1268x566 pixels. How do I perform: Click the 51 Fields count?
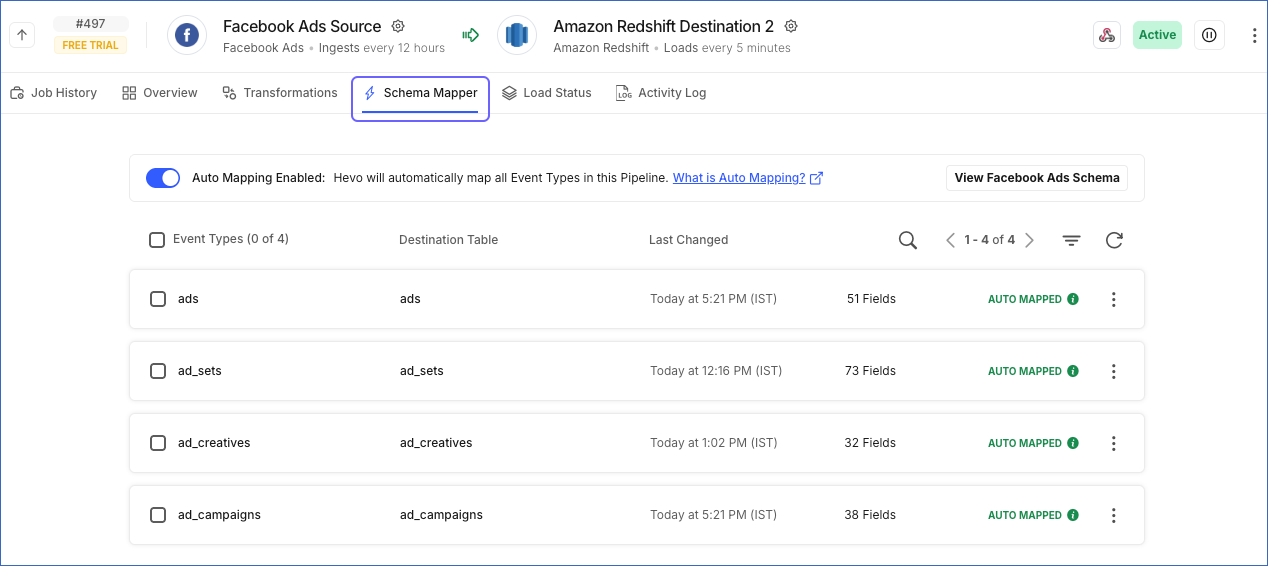[x=871, y=299]
